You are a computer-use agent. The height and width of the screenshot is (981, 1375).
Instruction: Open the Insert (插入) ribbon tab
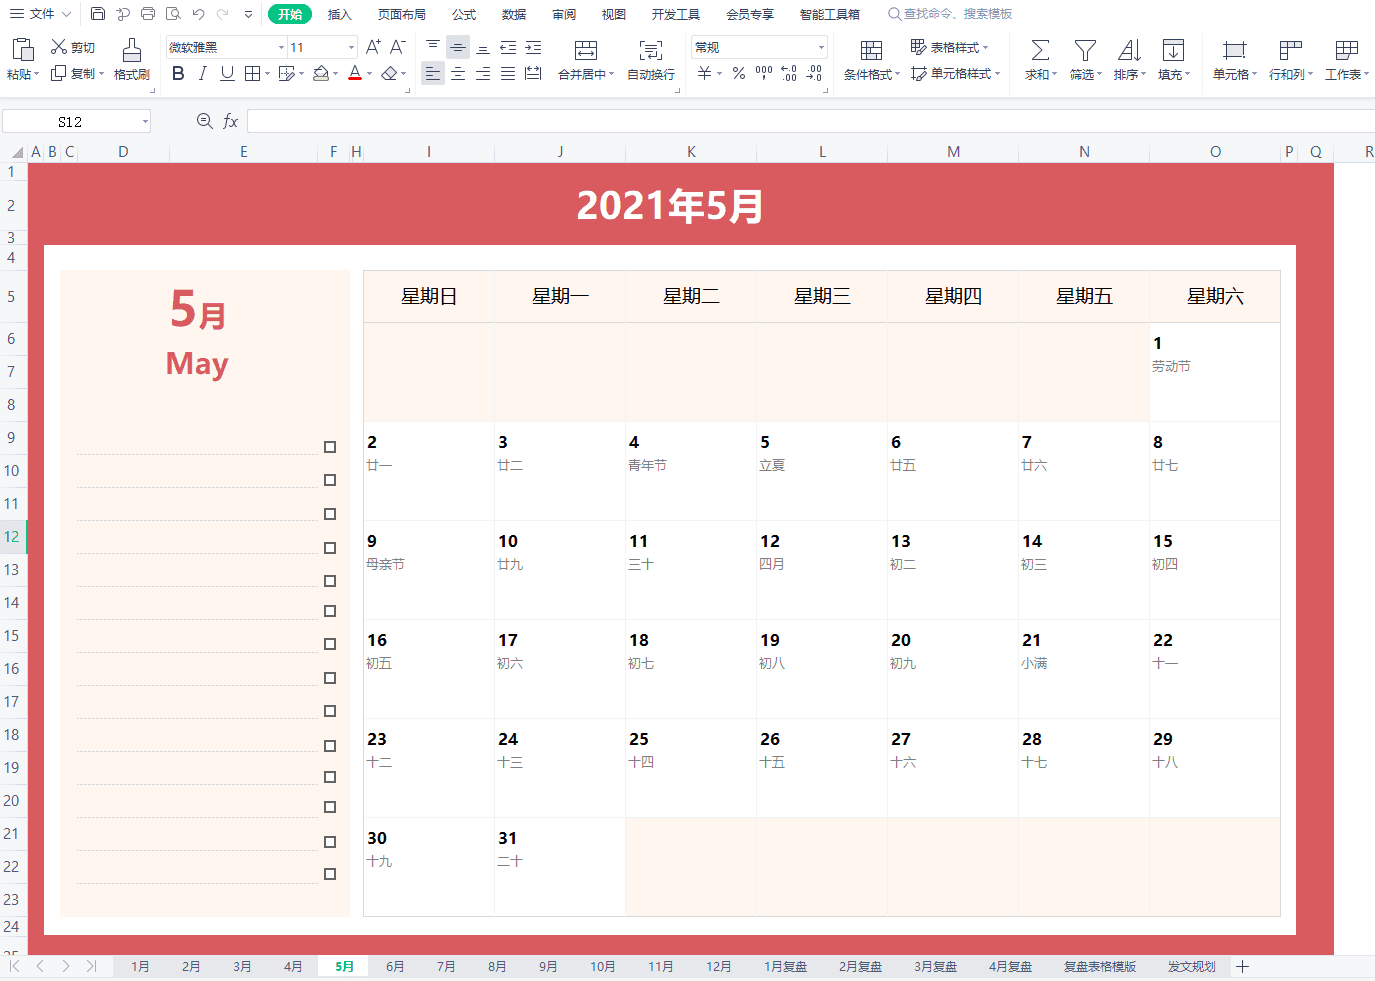point(340,14)
